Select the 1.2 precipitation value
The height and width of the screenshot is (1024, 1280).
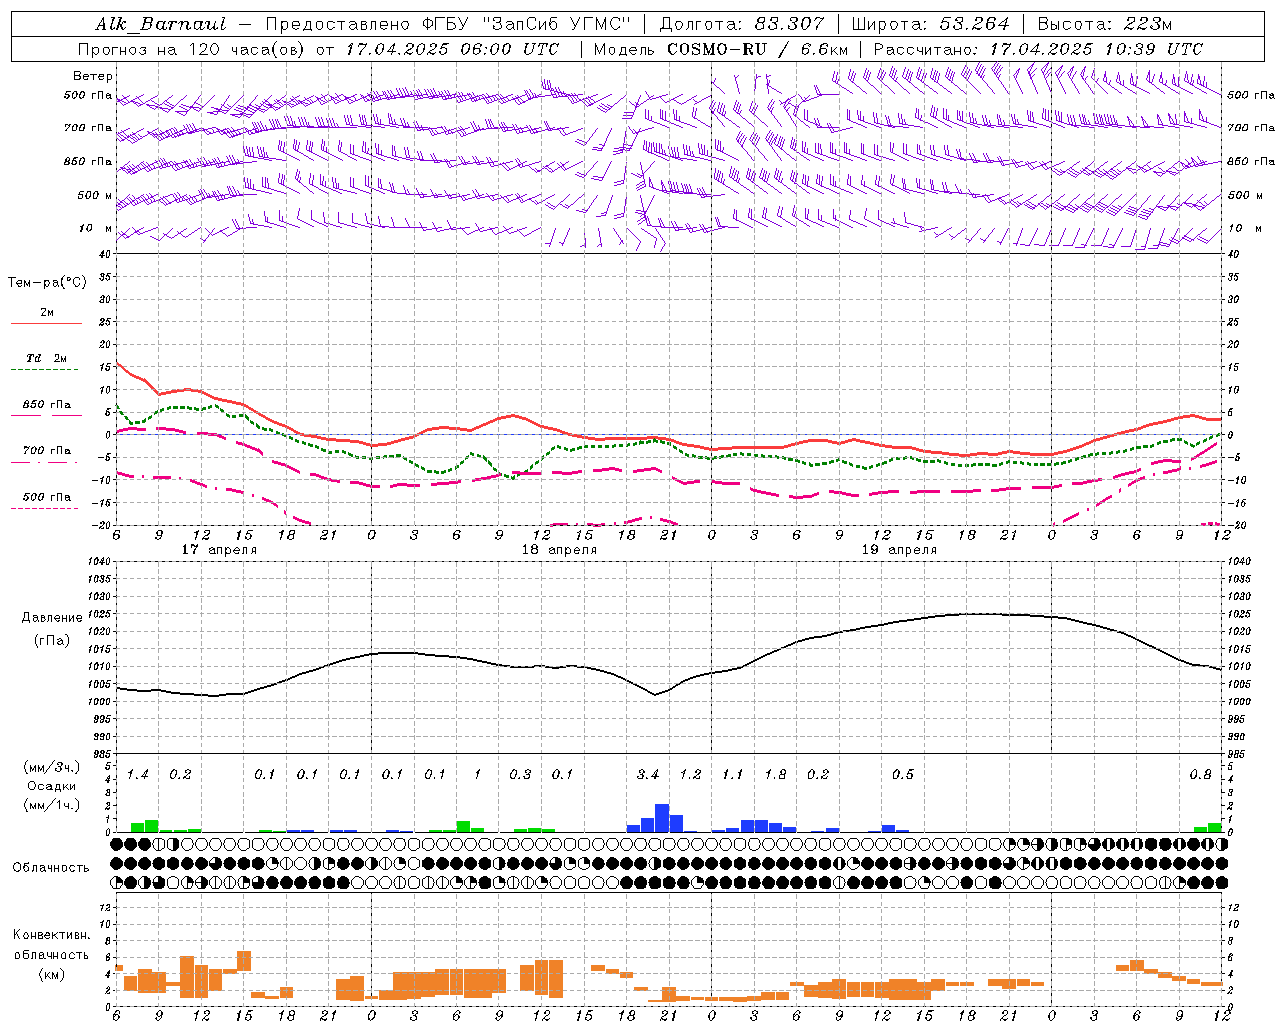(x=690, y=774)
